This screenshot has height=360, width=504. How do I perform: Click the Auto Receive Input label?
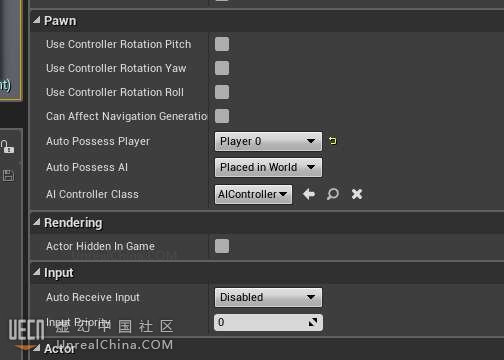coord(93,297)
